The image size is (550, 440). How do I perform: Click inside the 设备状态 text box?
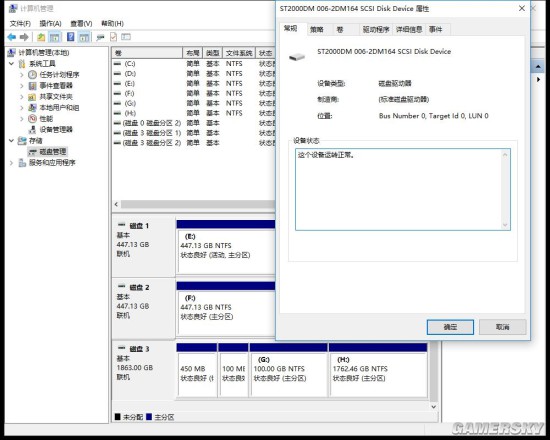click(x=403, y=189)
